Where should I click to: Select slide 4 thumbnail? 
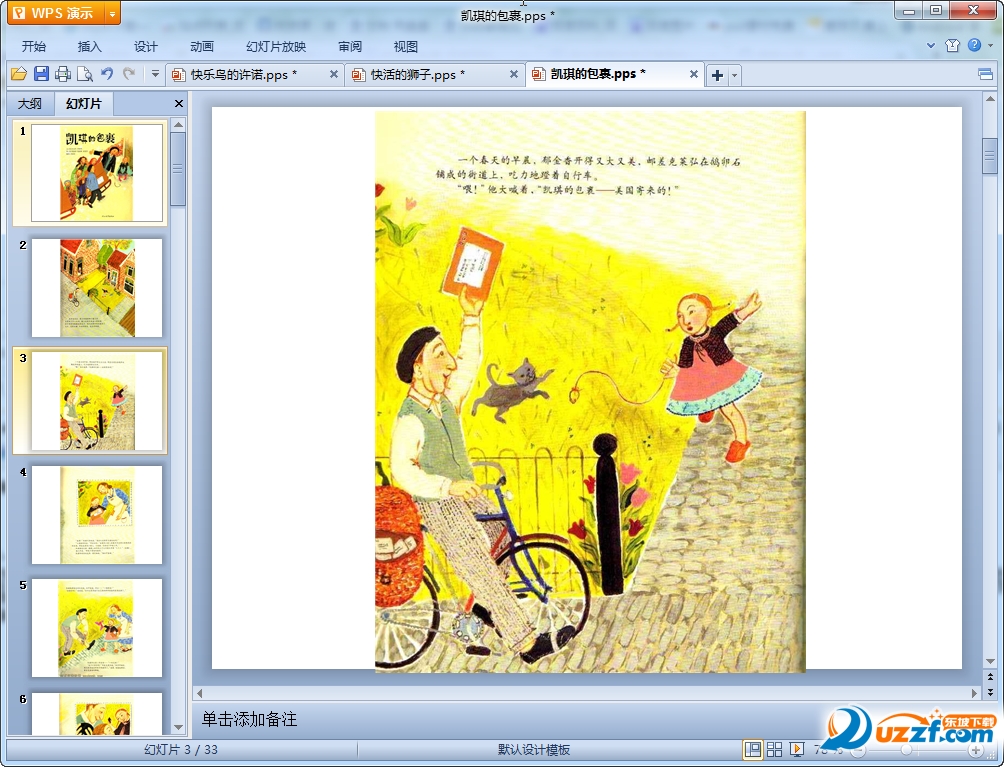[97, 515]
